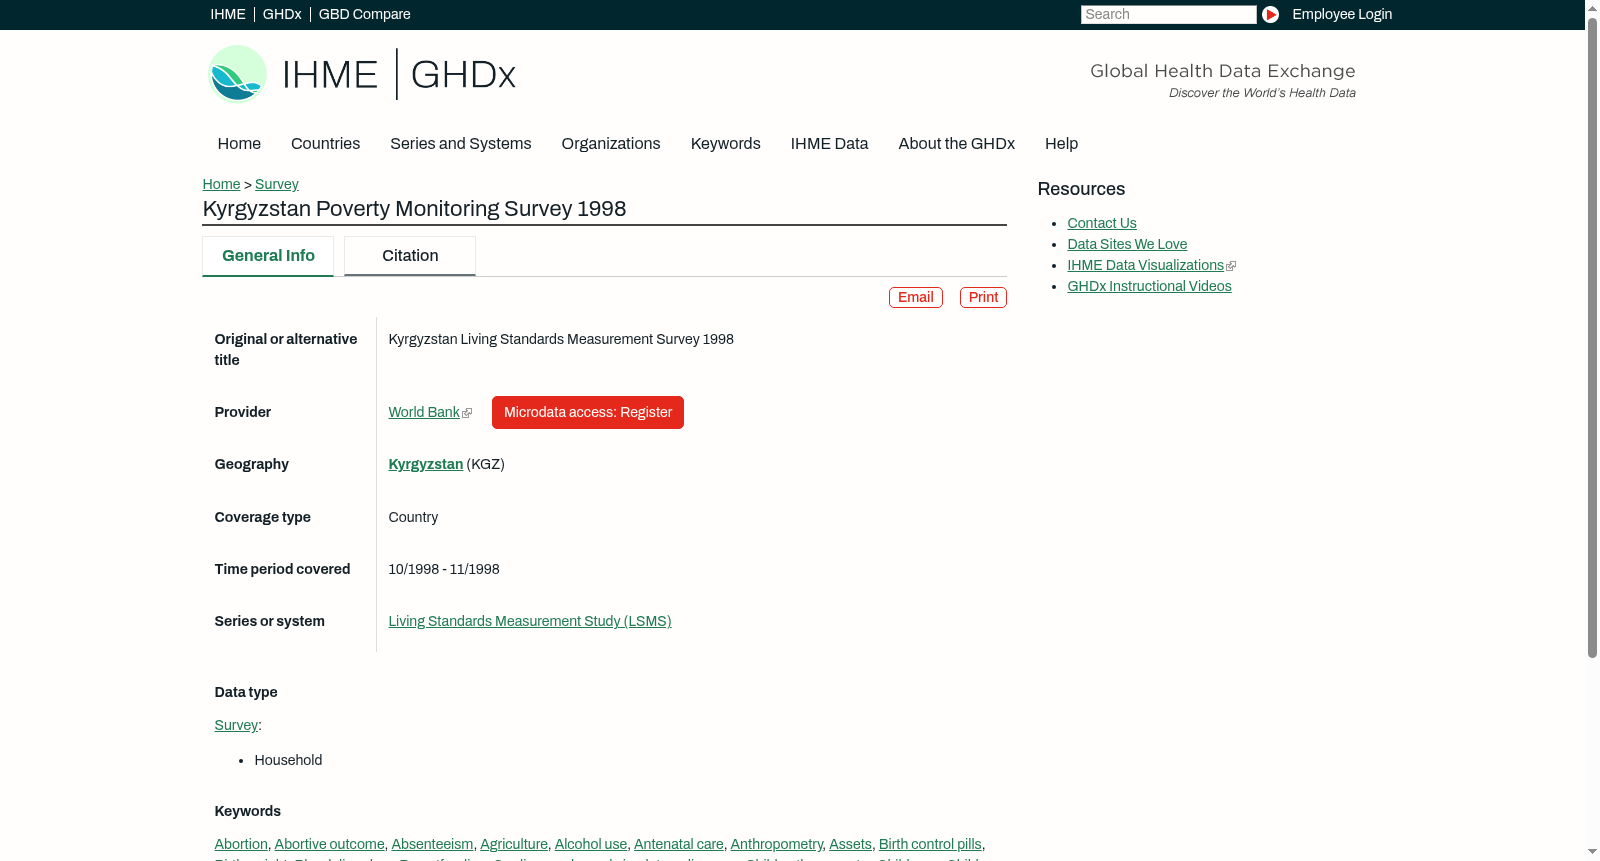Screen dimensions: 1600x861
Task: Open Data Sites We Love
Action: [1127, 244]
